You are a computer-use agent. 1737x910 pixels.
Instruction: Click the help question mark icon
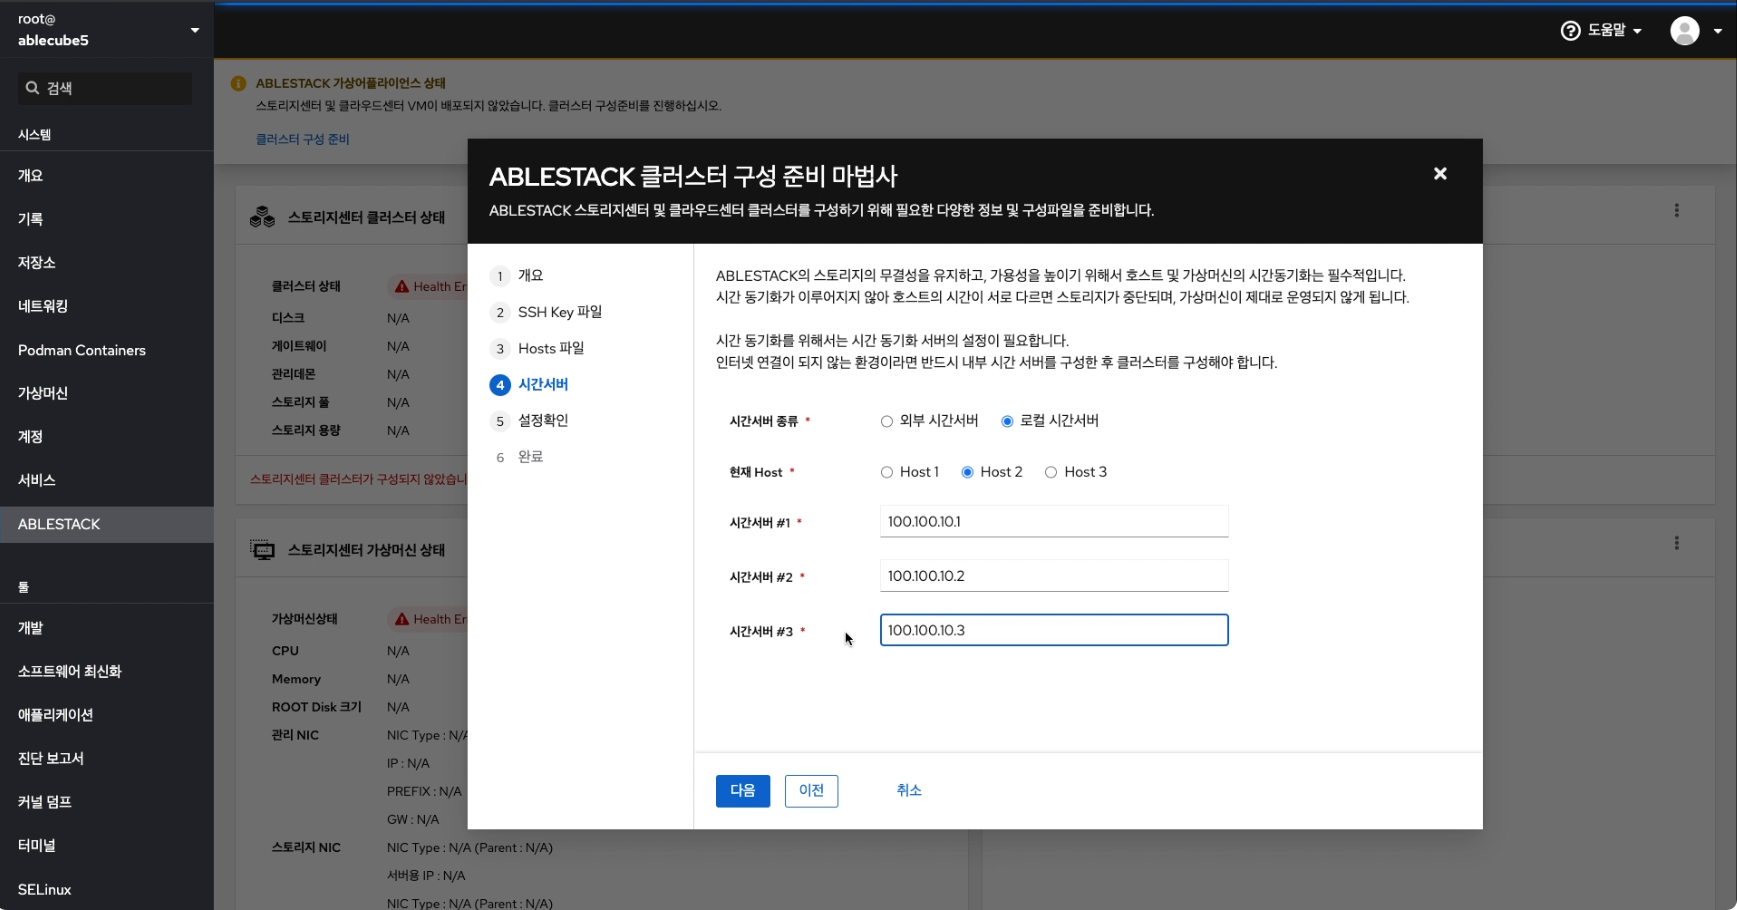tap(1571, 31)
